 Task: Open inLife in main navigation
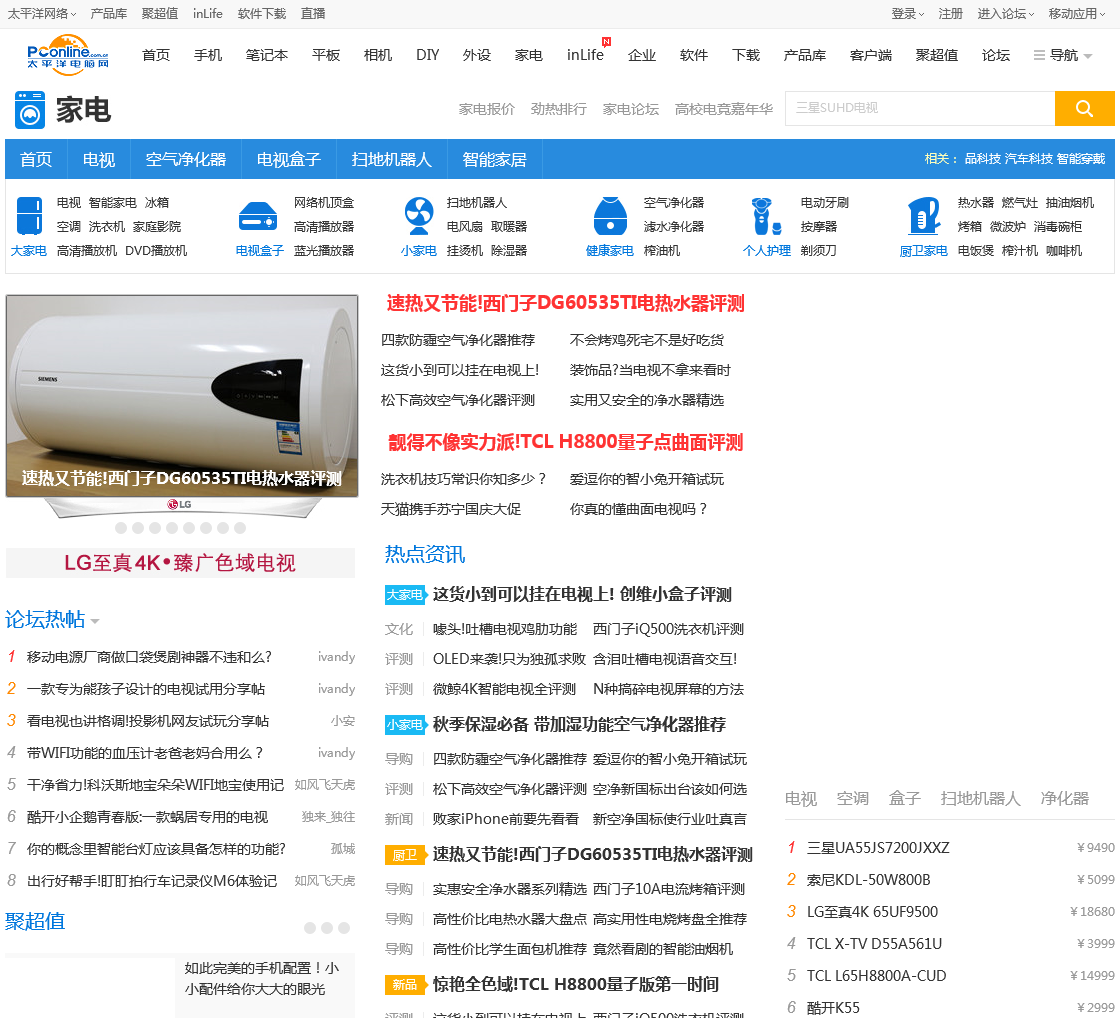pos(585,55)
